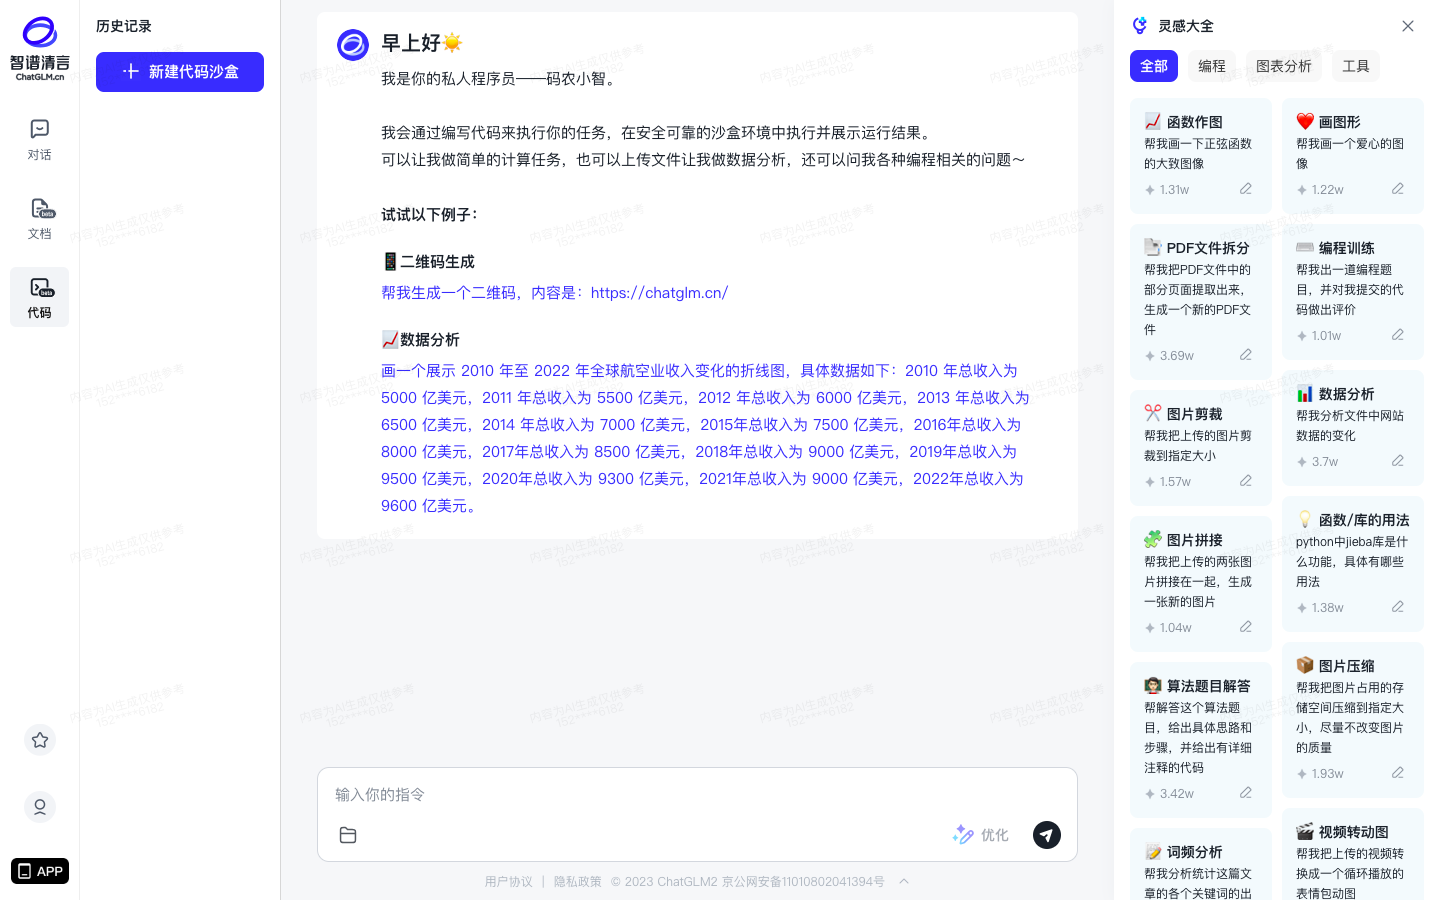The height and width of the screenshot is (900, 1440).
Task: Edit the 图片拼接 card prompt
Action: pos(1246,627)
